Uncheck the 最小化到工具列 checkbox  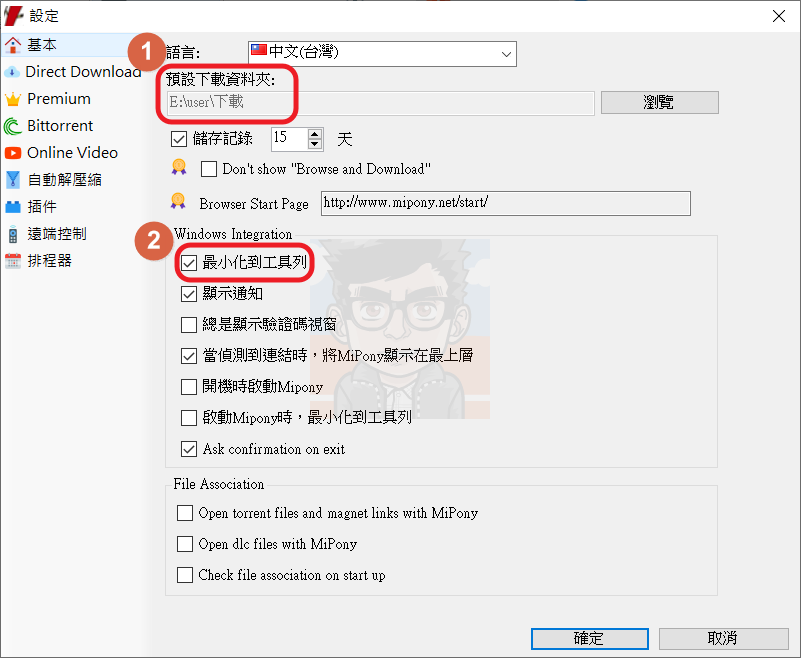(x=189, y=263)
